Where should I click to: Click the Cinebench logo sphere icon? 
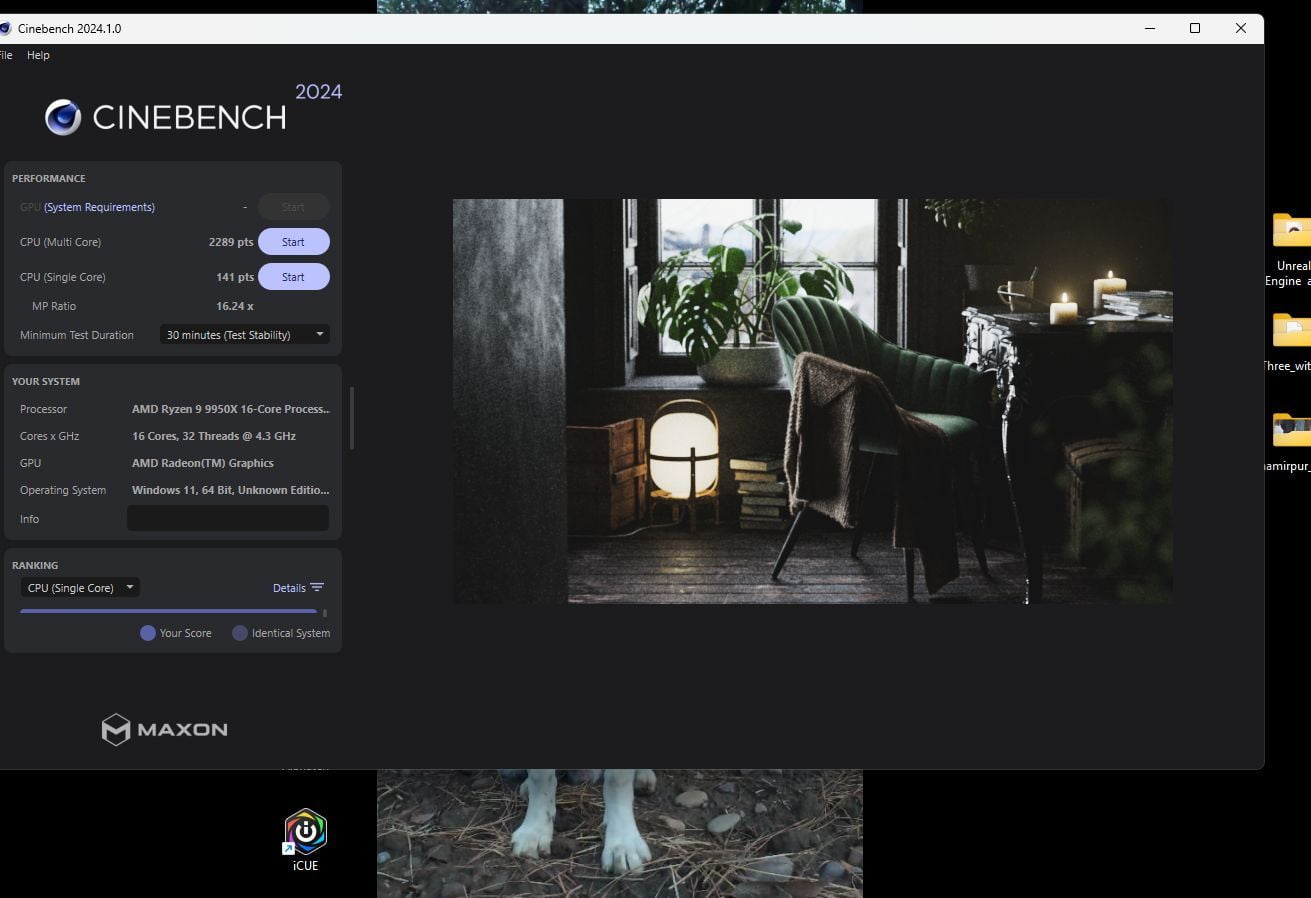click(x=63, y=117)
